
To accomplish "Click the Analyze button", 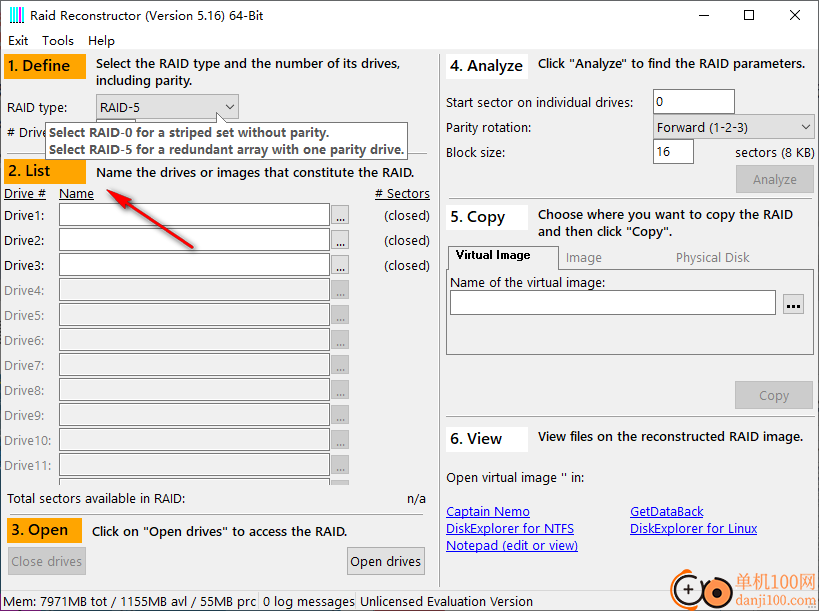I will coord(775,180).
